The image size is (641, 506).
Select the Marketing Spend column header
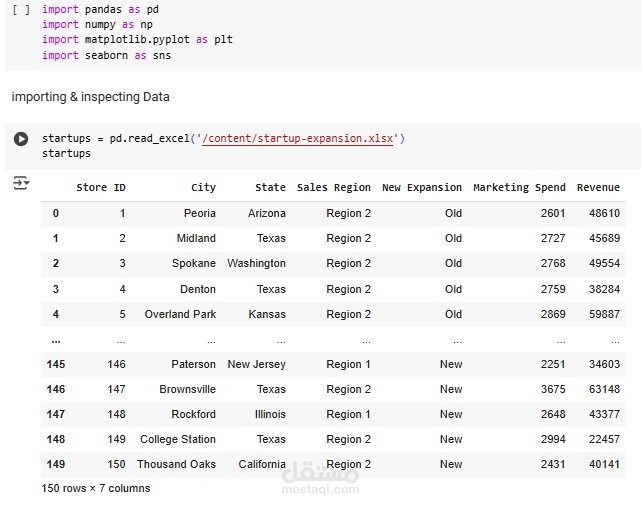coord(519,188)
